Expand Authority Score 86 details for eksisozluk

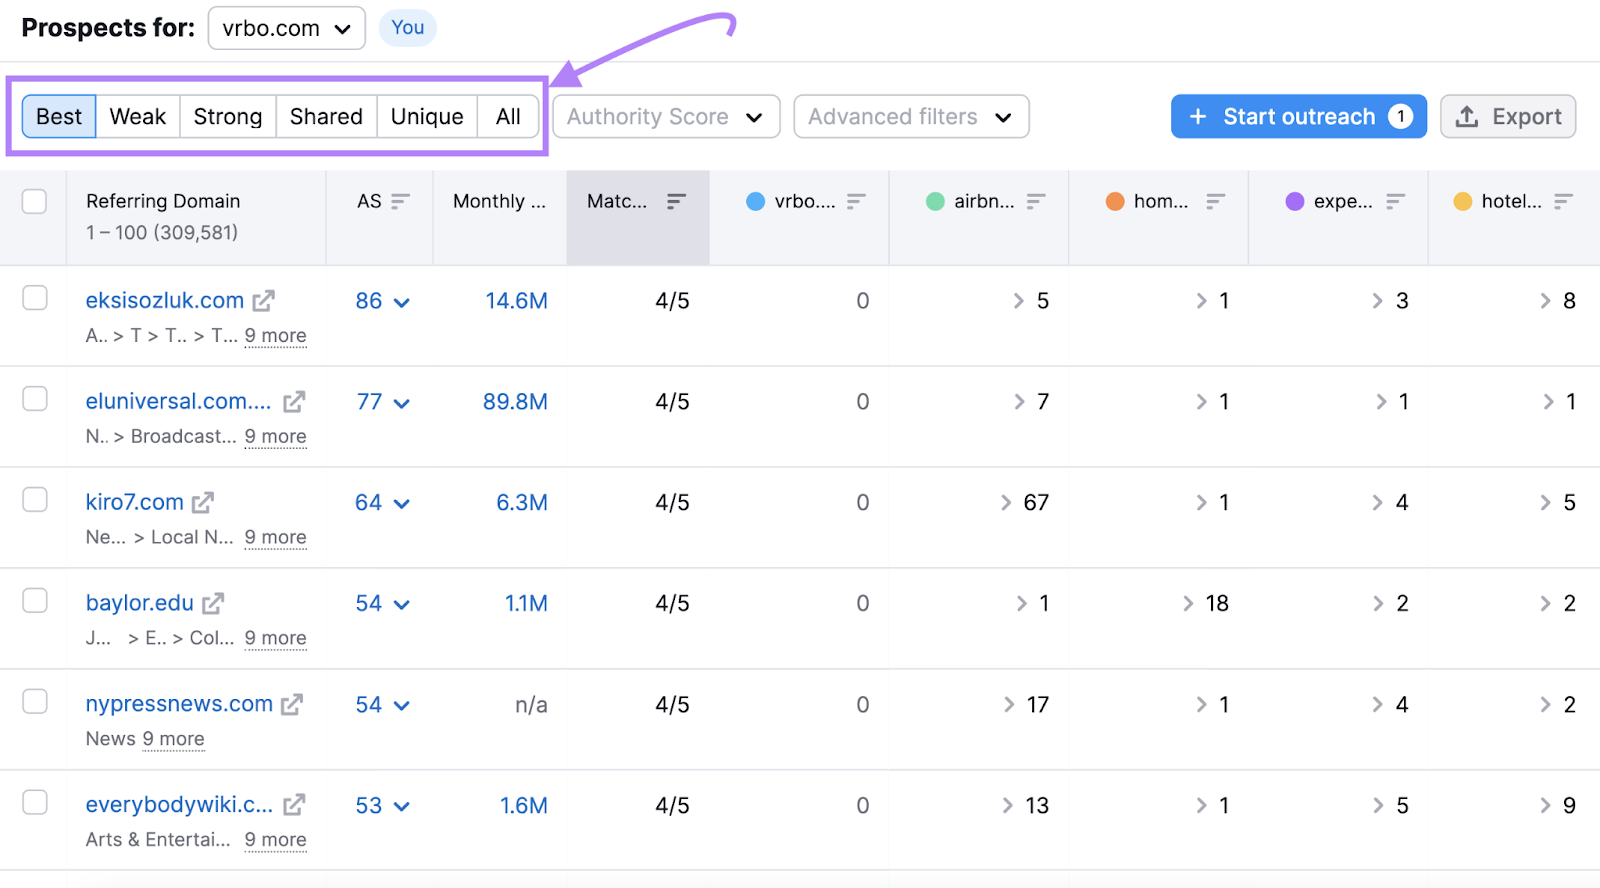[402, 302]
